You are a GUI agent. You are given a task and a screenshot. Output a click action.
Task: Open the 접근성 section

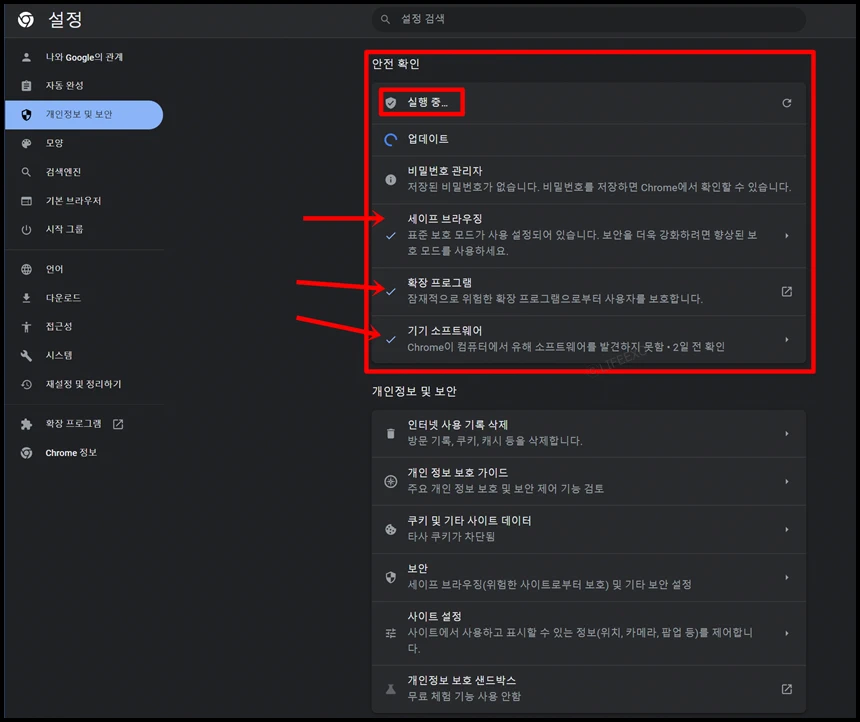pos(84,327)
